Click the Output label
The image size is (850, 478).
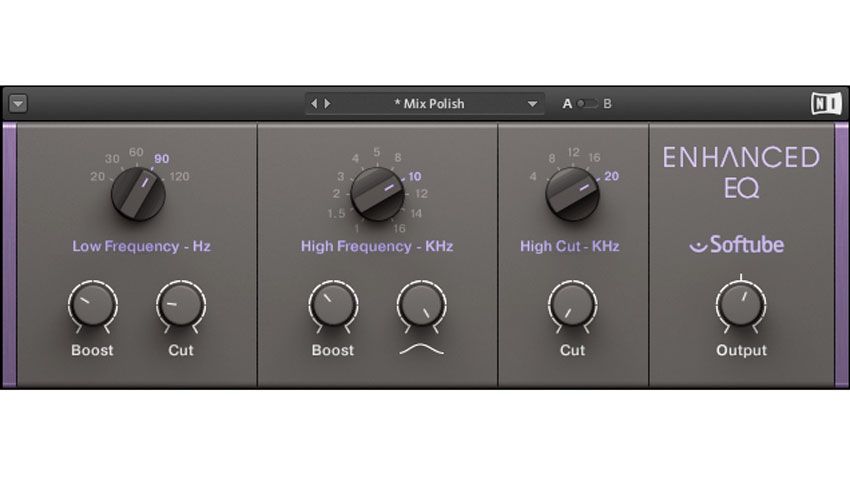pyautogui.click(x=741, y=350)
